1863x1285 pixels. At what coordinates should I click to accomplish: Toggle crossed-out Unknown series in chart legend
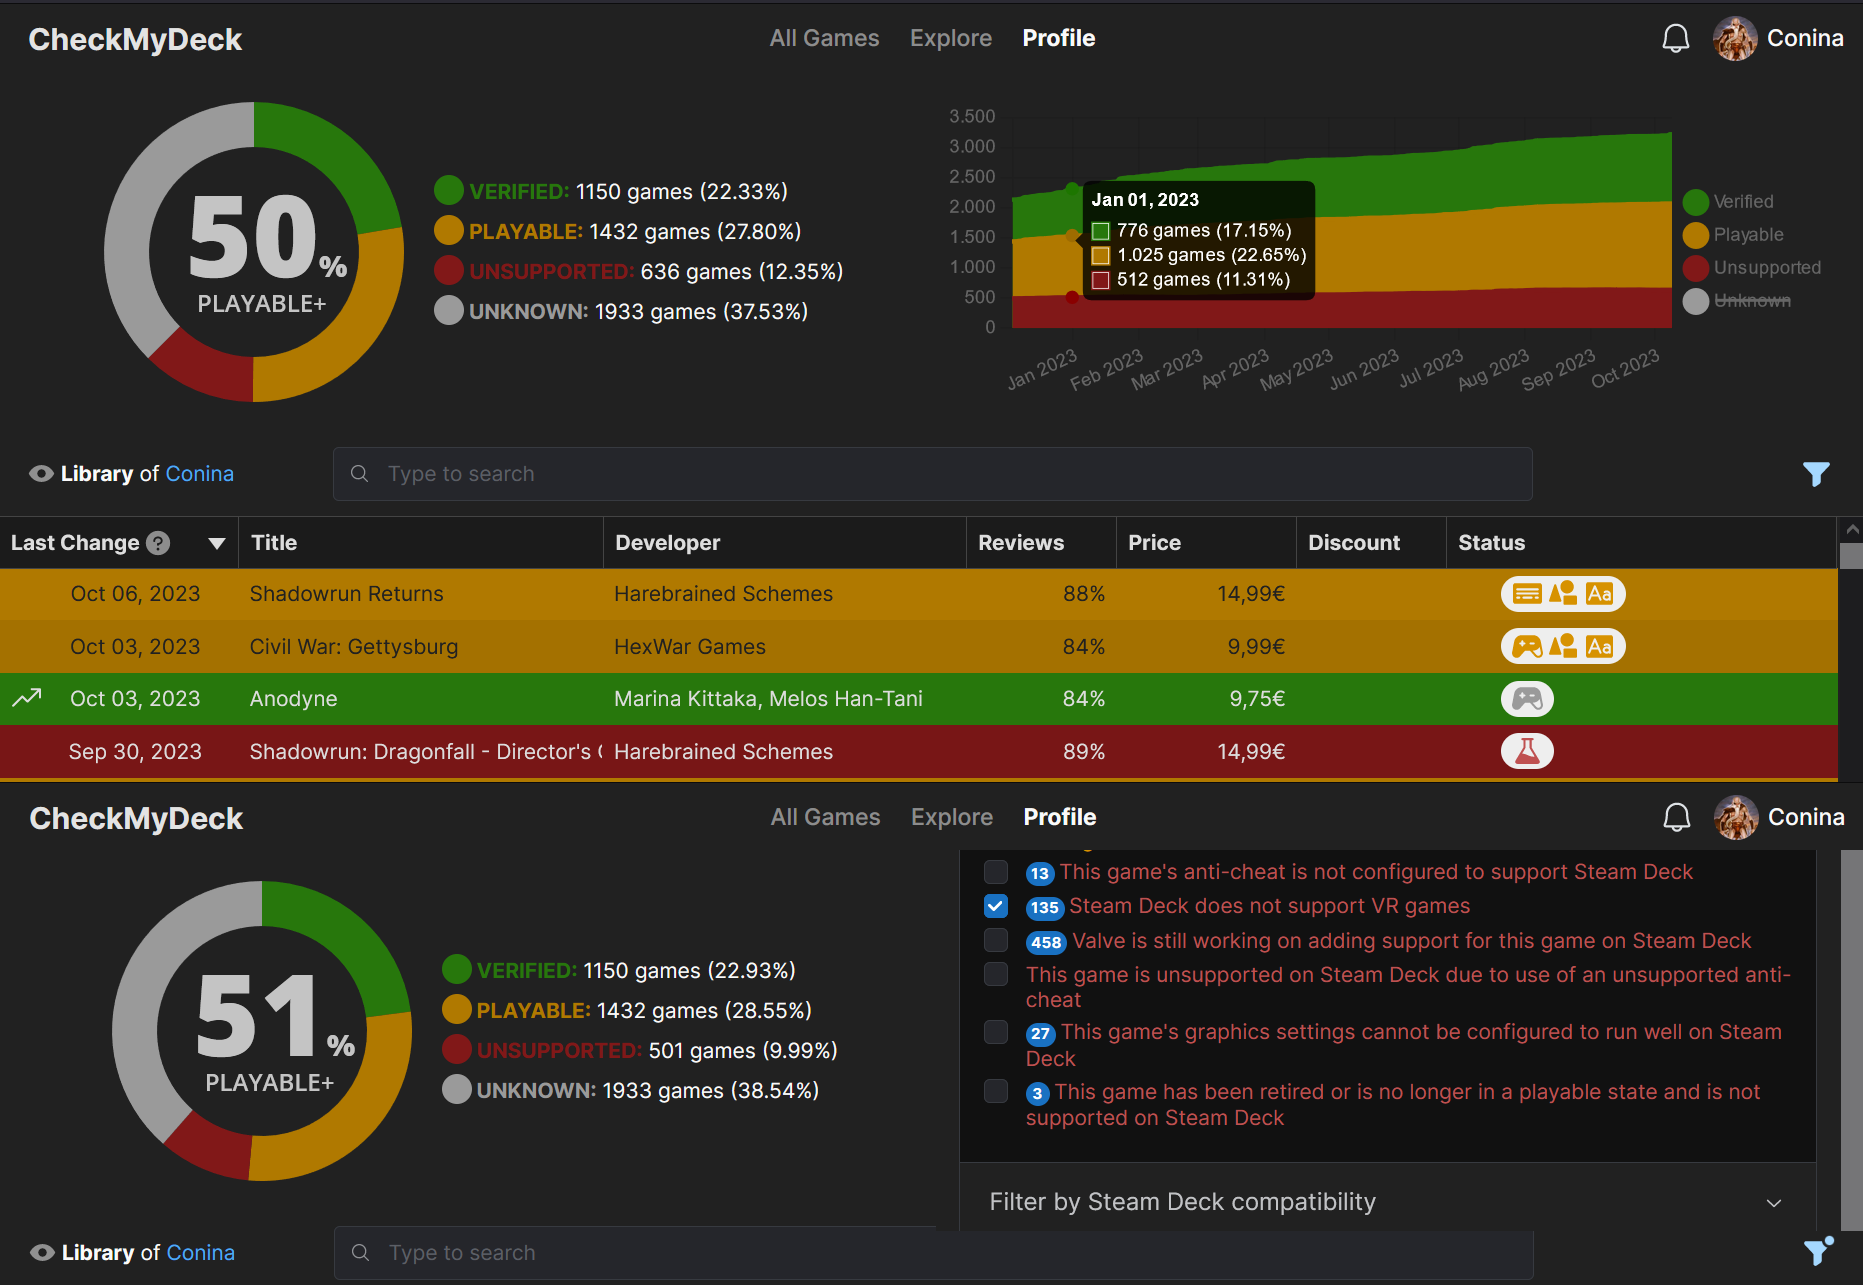(1737, 301)
